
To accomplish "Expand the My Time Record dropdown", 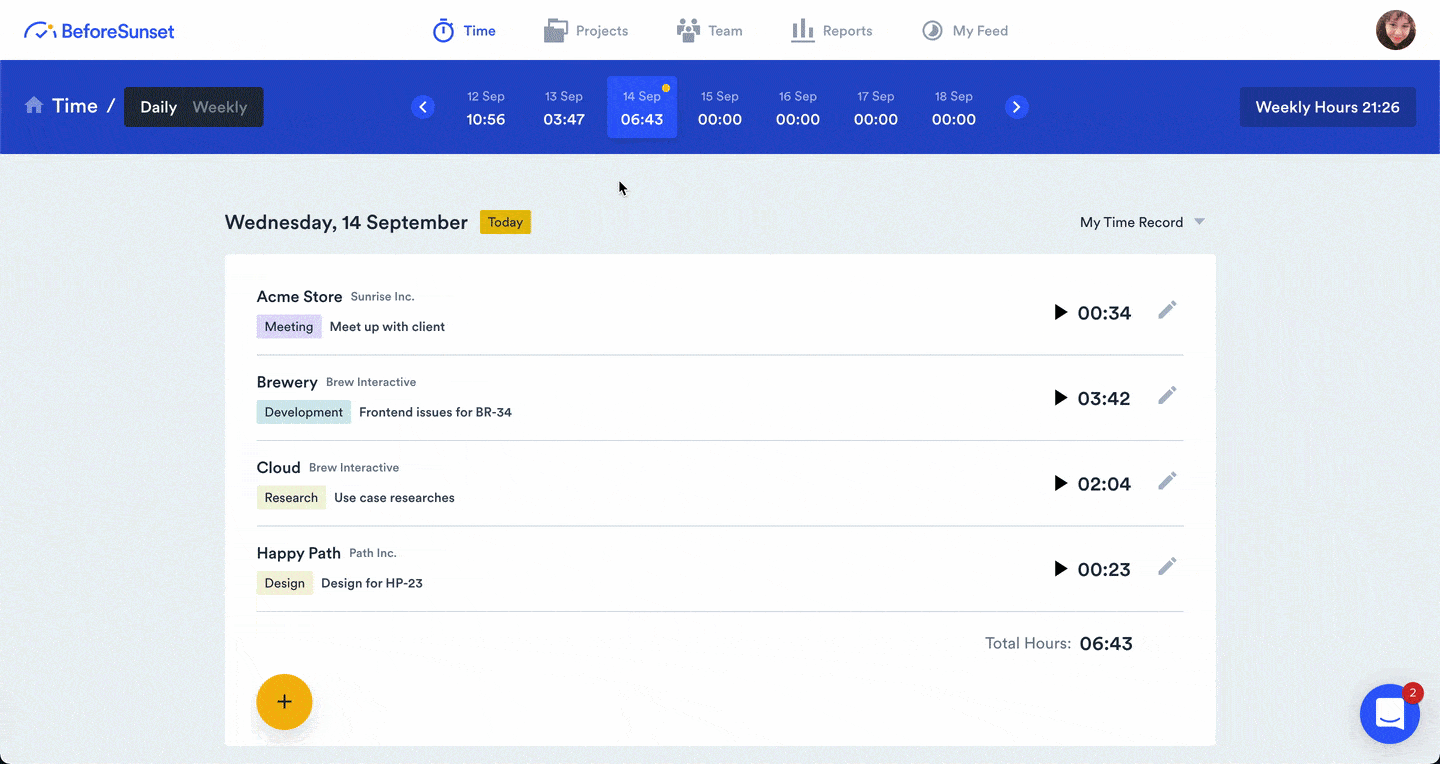I will 1142,222.
